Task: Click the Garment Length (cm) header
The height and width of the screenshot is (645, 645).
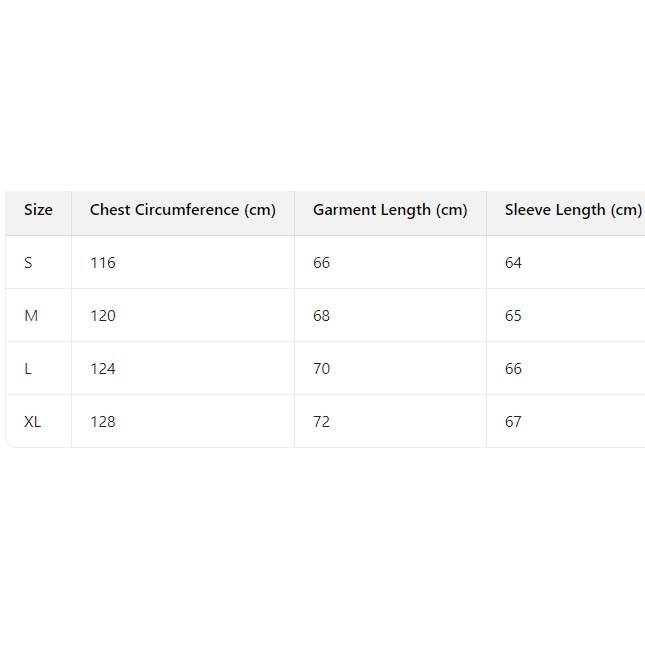Action: [x=390, y=210]
